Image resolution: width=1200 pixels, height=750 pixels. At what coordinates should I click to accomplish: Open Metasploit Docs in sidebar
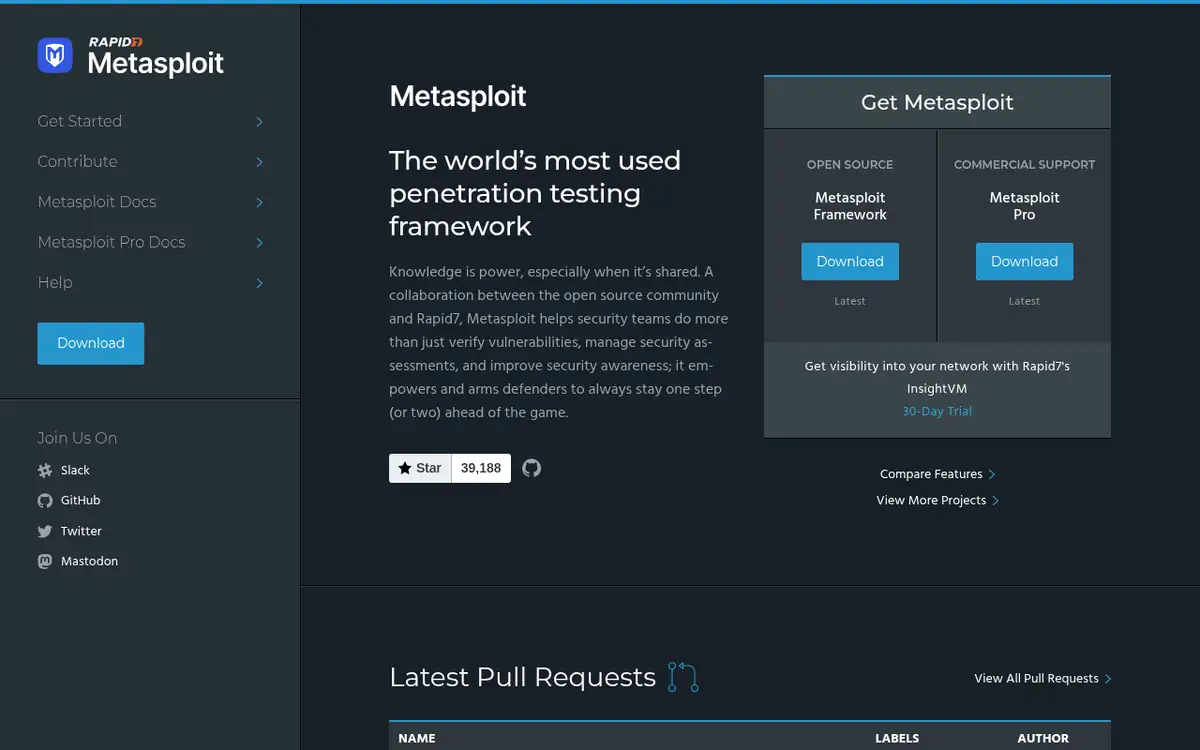(x=97, y=201)
